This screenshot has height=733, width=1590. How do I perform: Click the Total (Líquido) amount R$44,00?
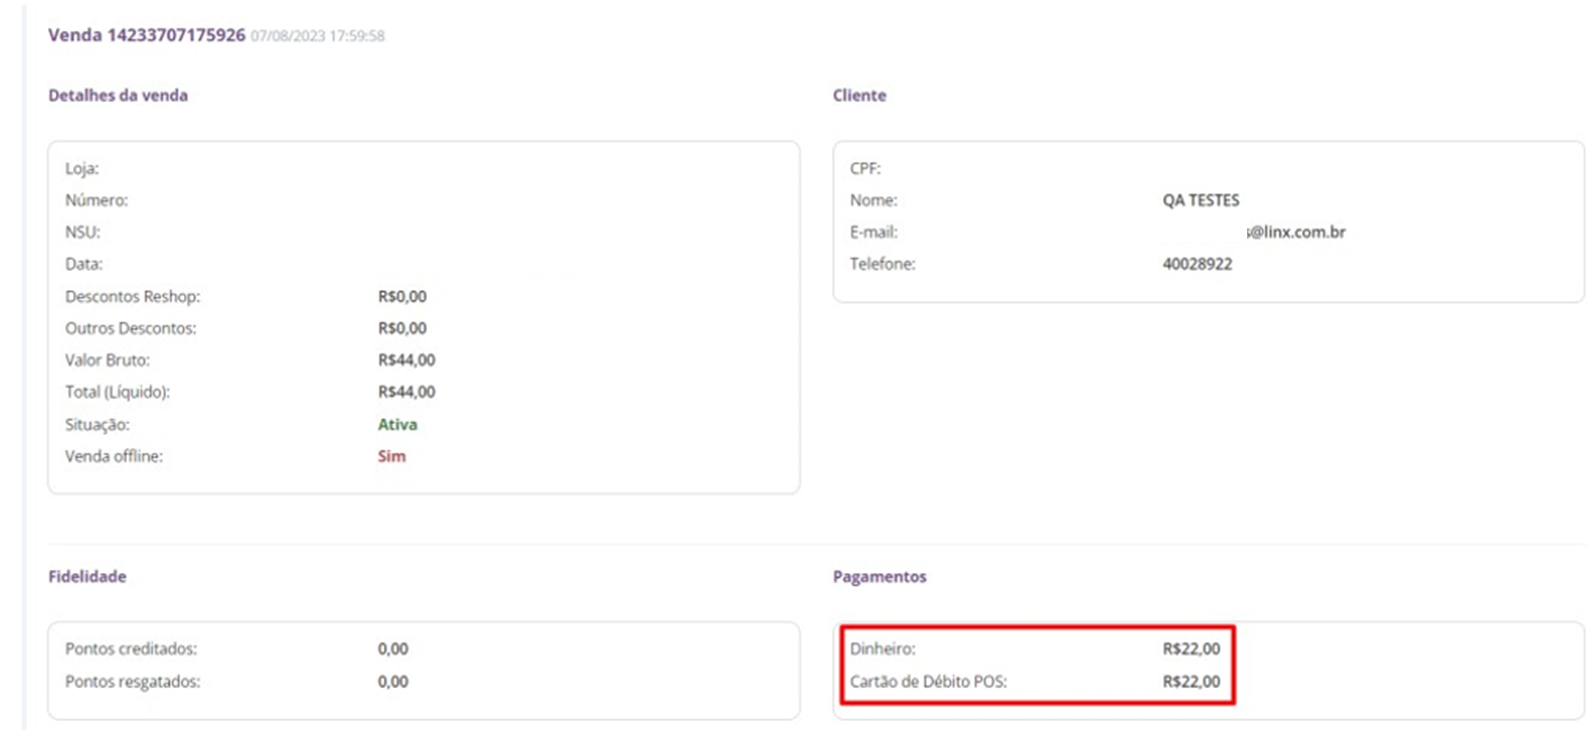click(406, 392)
